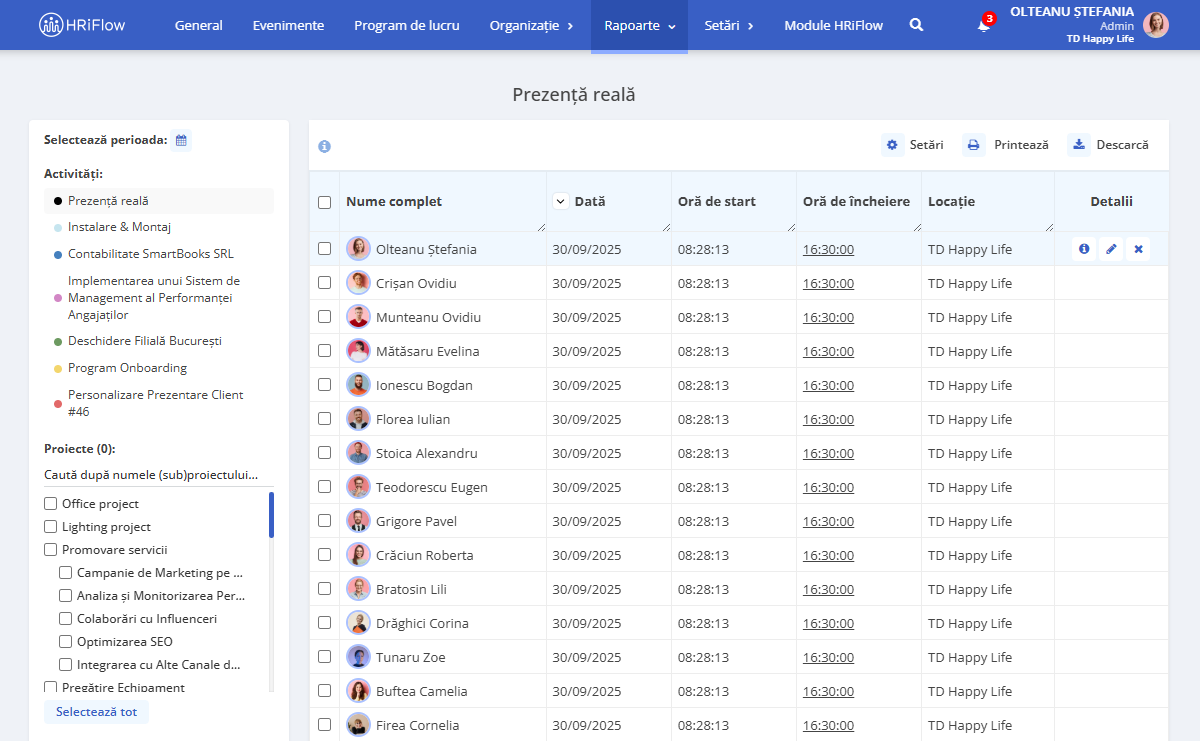Open the search magnifier in navbar

point(916,25)
